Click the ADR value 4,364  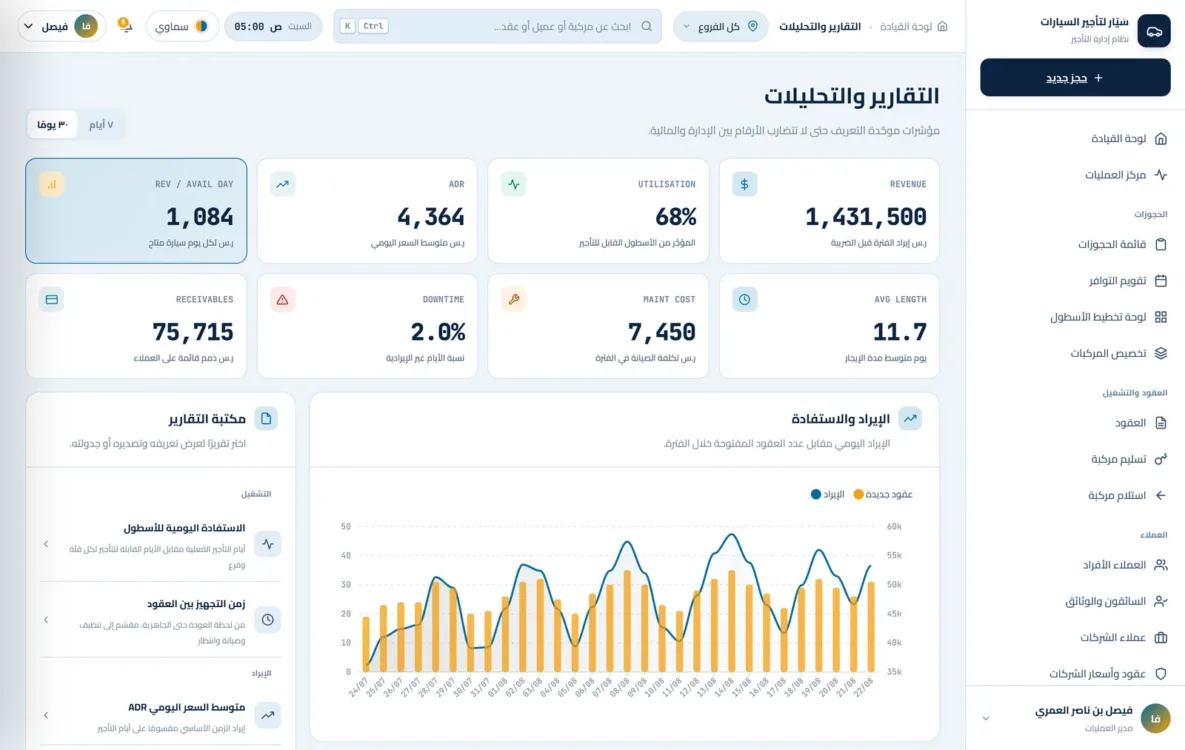point(431,217)
